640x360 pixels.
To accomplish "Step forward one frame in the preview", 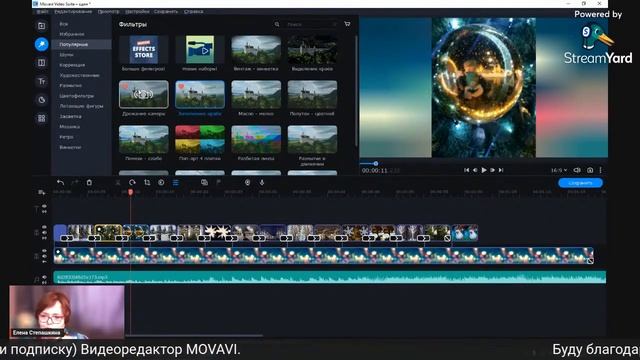I will (x=493, y=170).
